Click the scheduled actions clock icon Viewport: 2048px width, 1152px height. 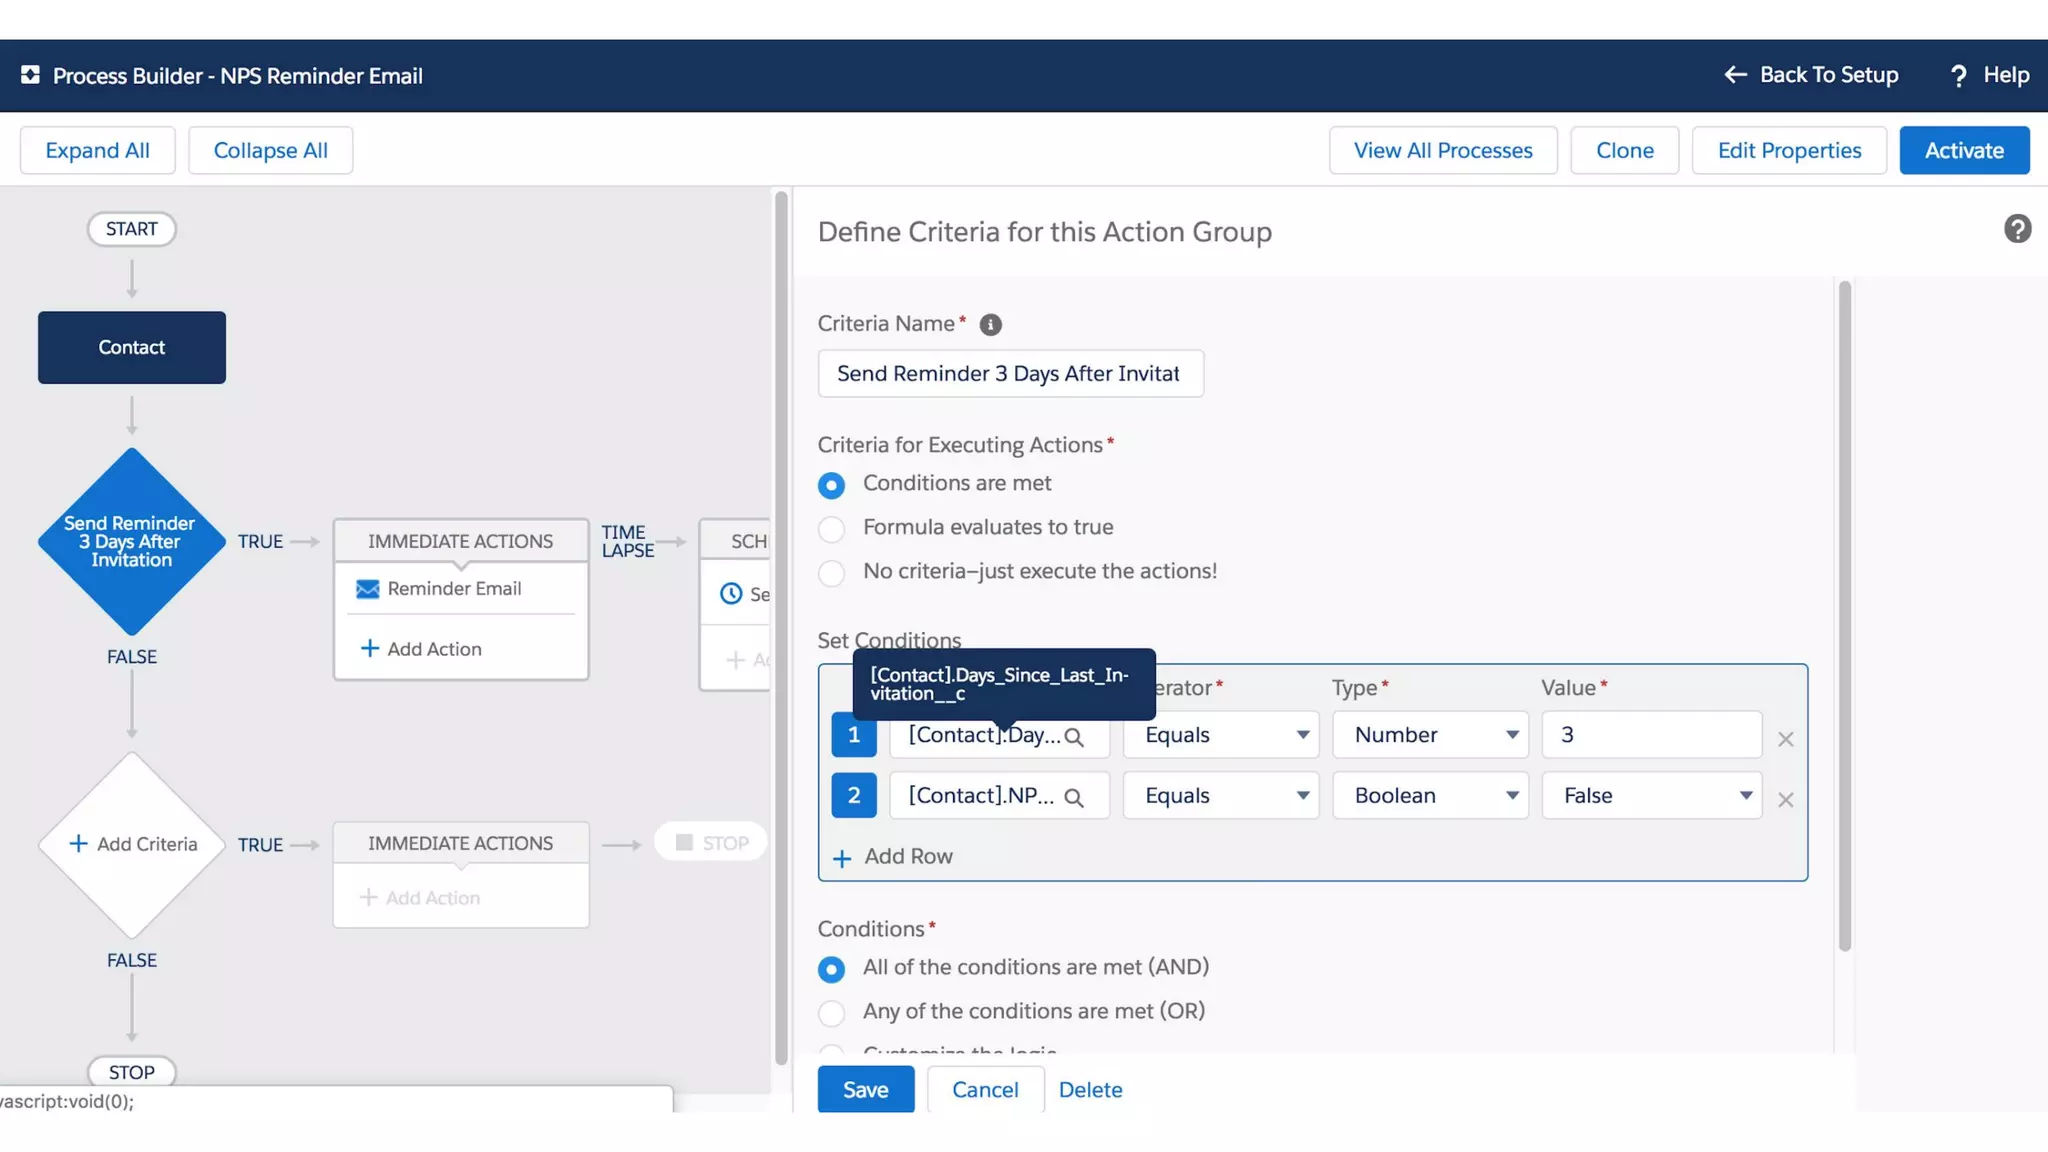coord(731,594)
